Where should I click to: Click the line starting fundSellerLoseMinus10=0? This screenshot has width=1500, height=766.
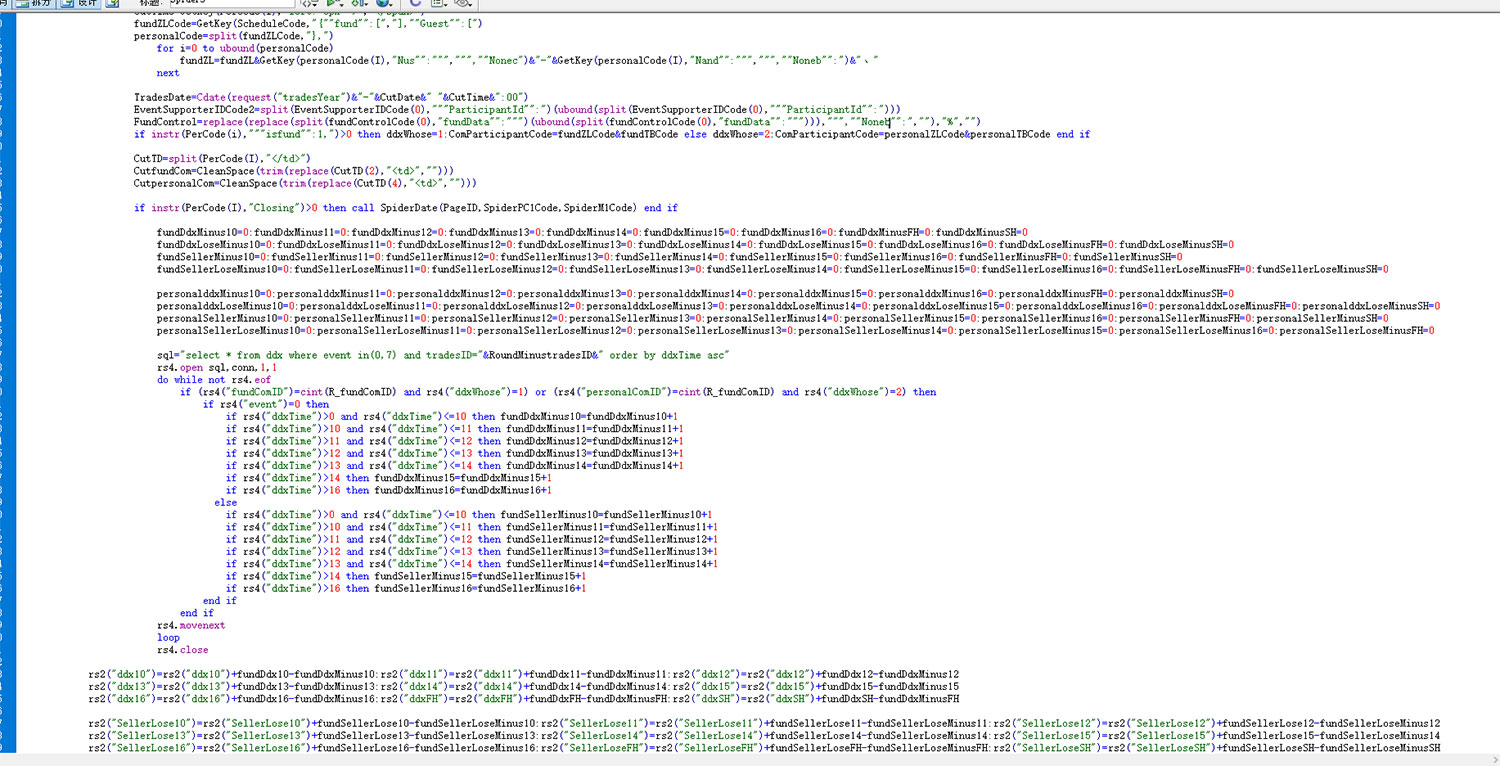[x=773, y=269]
